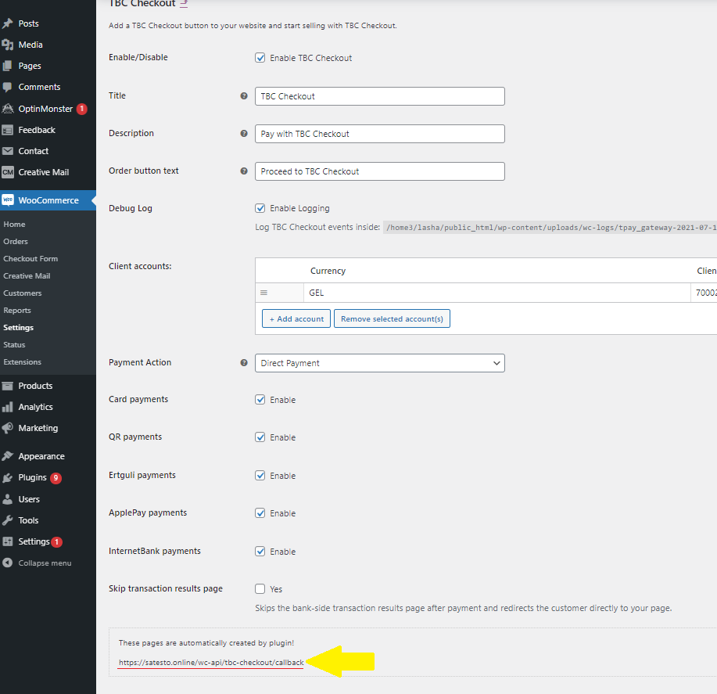The image size is (717, 694).
Task: Open WooCommerce Home submenu item
Action: pos(14,224)
